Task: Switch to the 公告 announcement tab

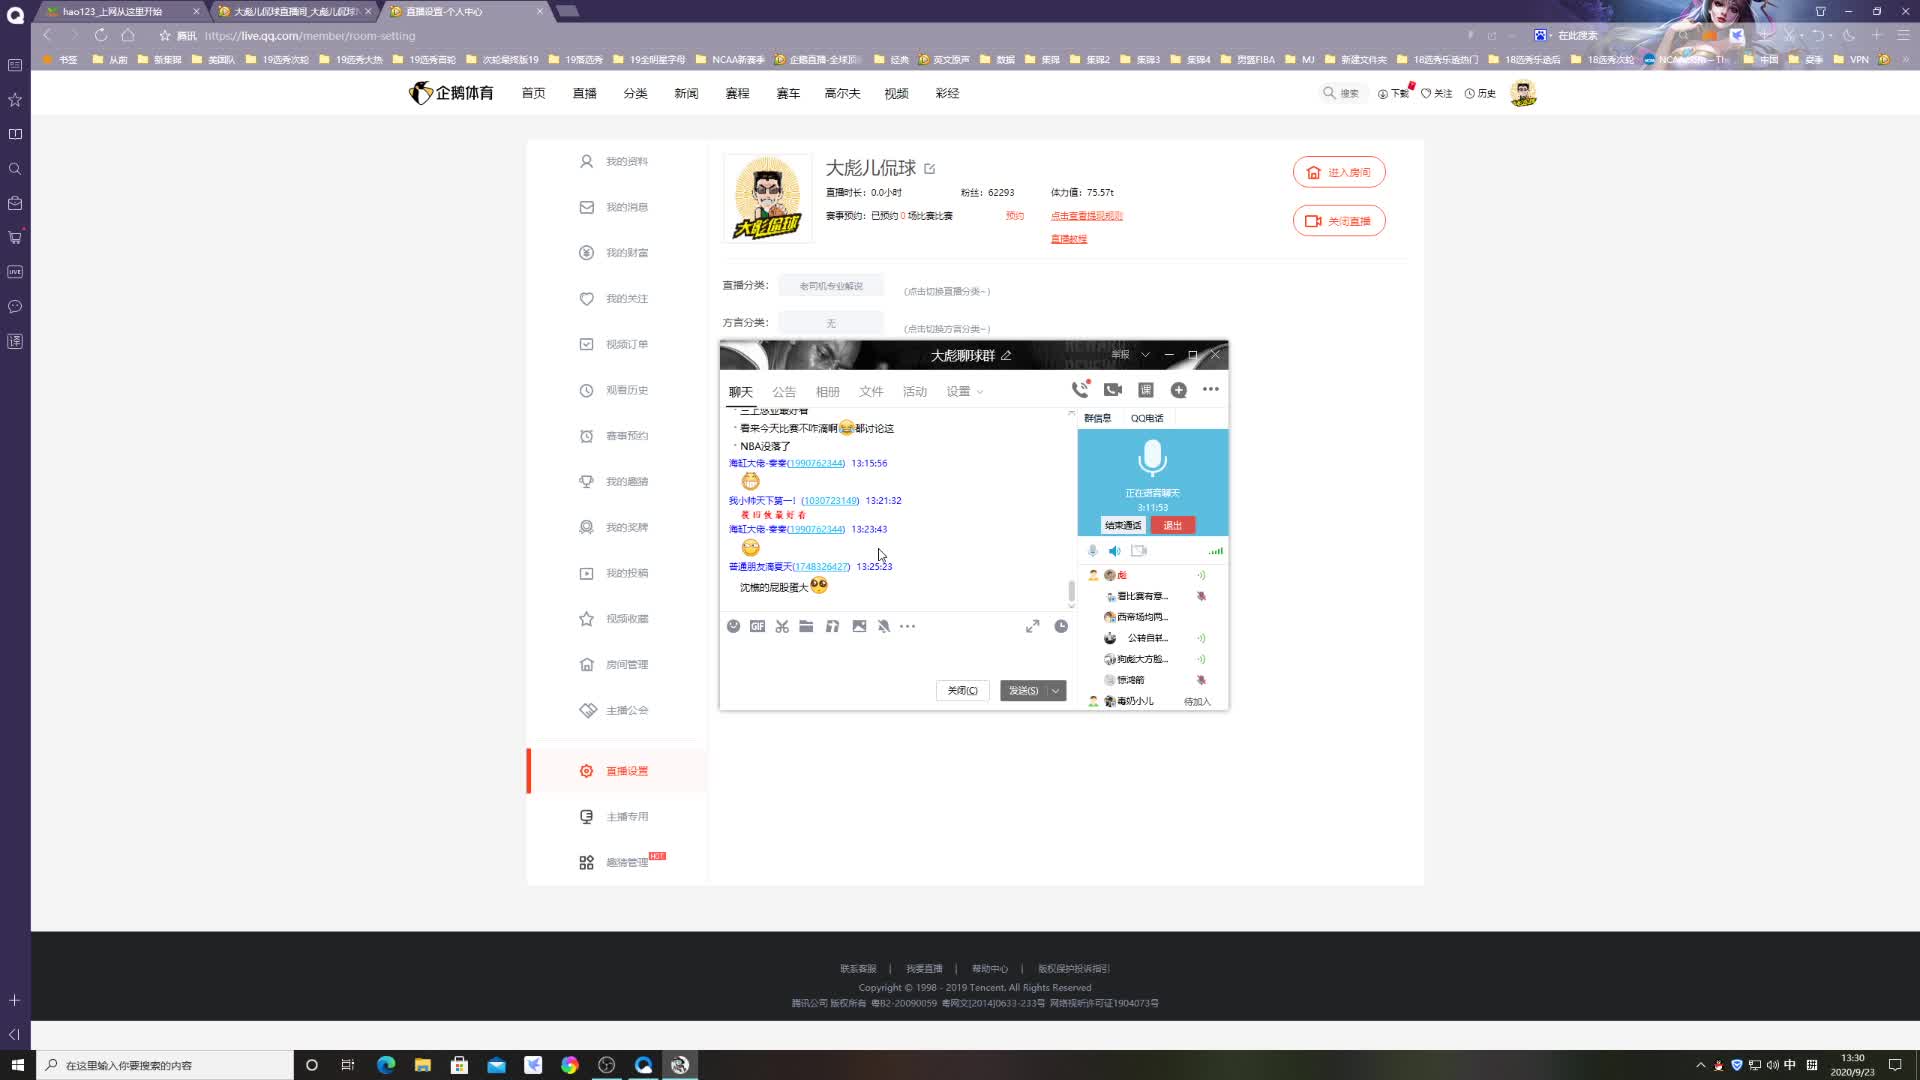Action: 784,392
